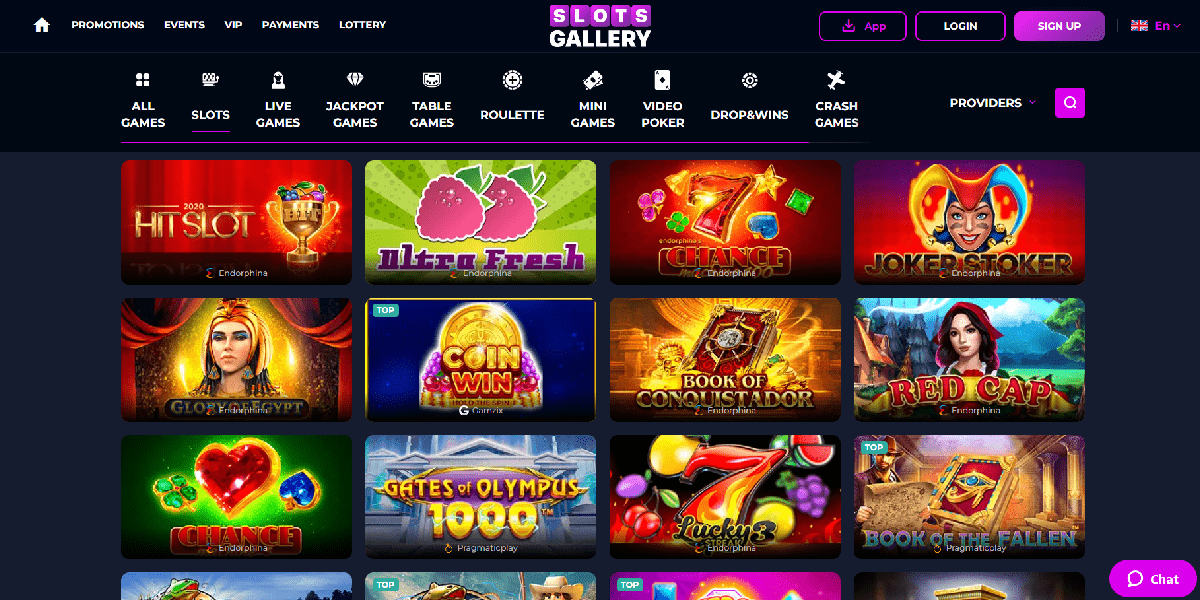Open the search magnifier button
The height and width of the screenshot is (600, 1200).
coord(1070,102)
